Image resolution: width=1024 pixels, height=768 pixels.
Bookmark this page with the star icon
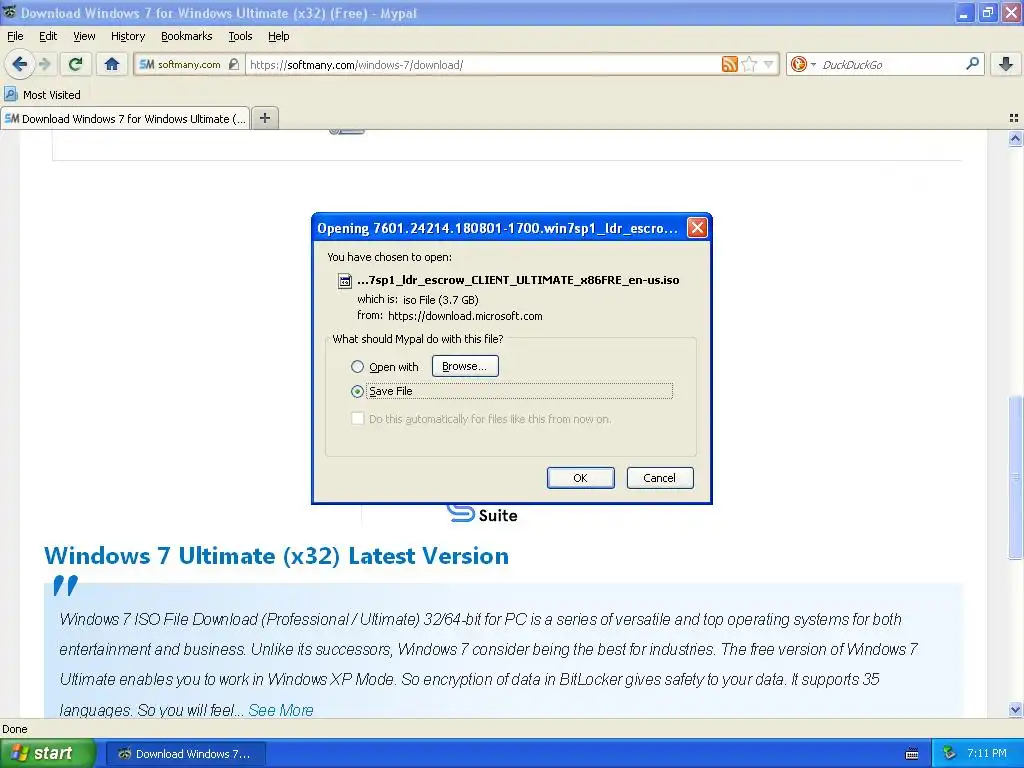pos(749,64)
